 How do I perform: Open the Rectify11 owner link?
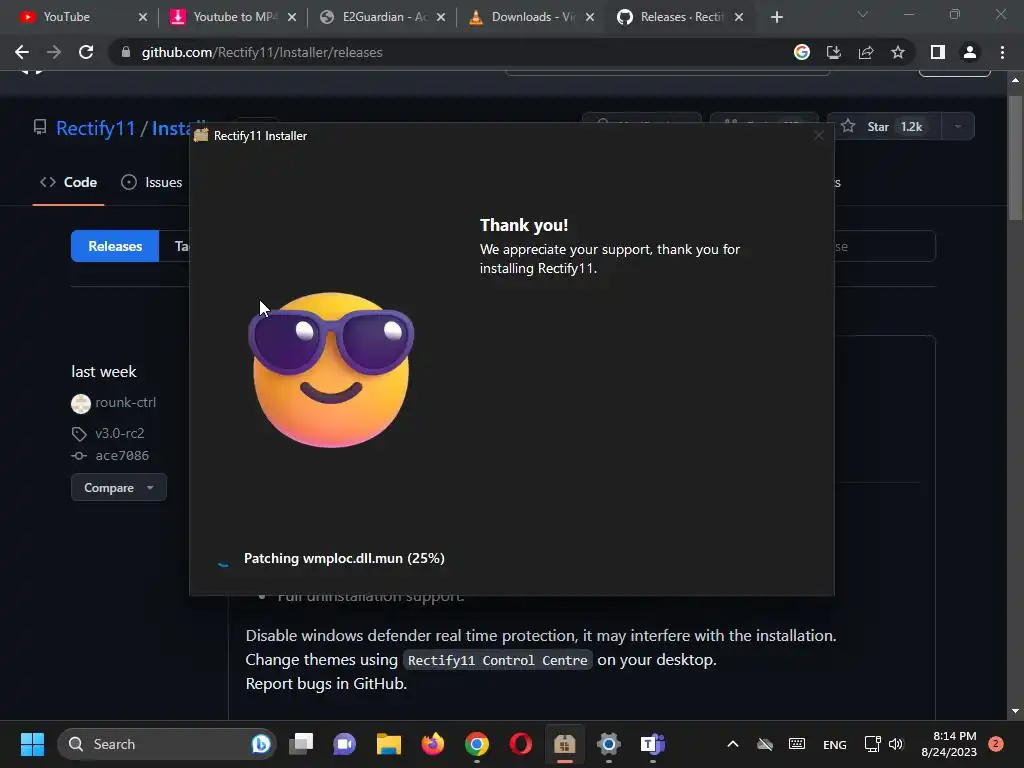coord(95,128)
